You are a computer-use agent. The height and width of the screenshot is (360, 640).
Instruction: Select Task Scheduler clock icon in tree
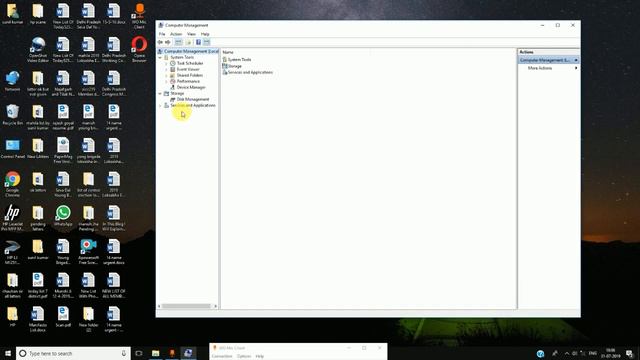pyautogui.click(x=173, y=63)
